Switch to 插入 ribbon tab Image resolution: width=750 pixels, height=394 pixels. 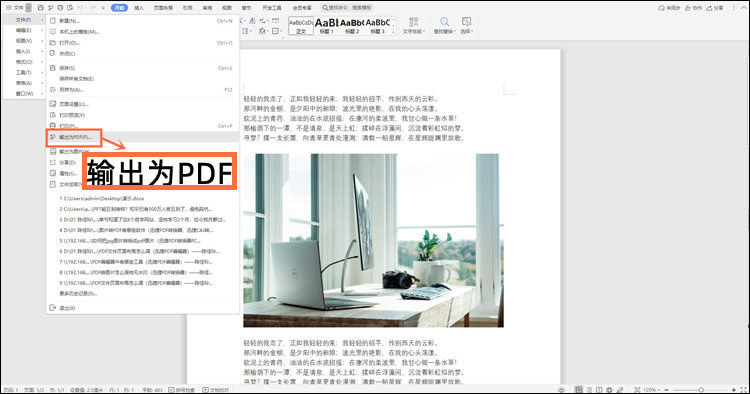139,8
